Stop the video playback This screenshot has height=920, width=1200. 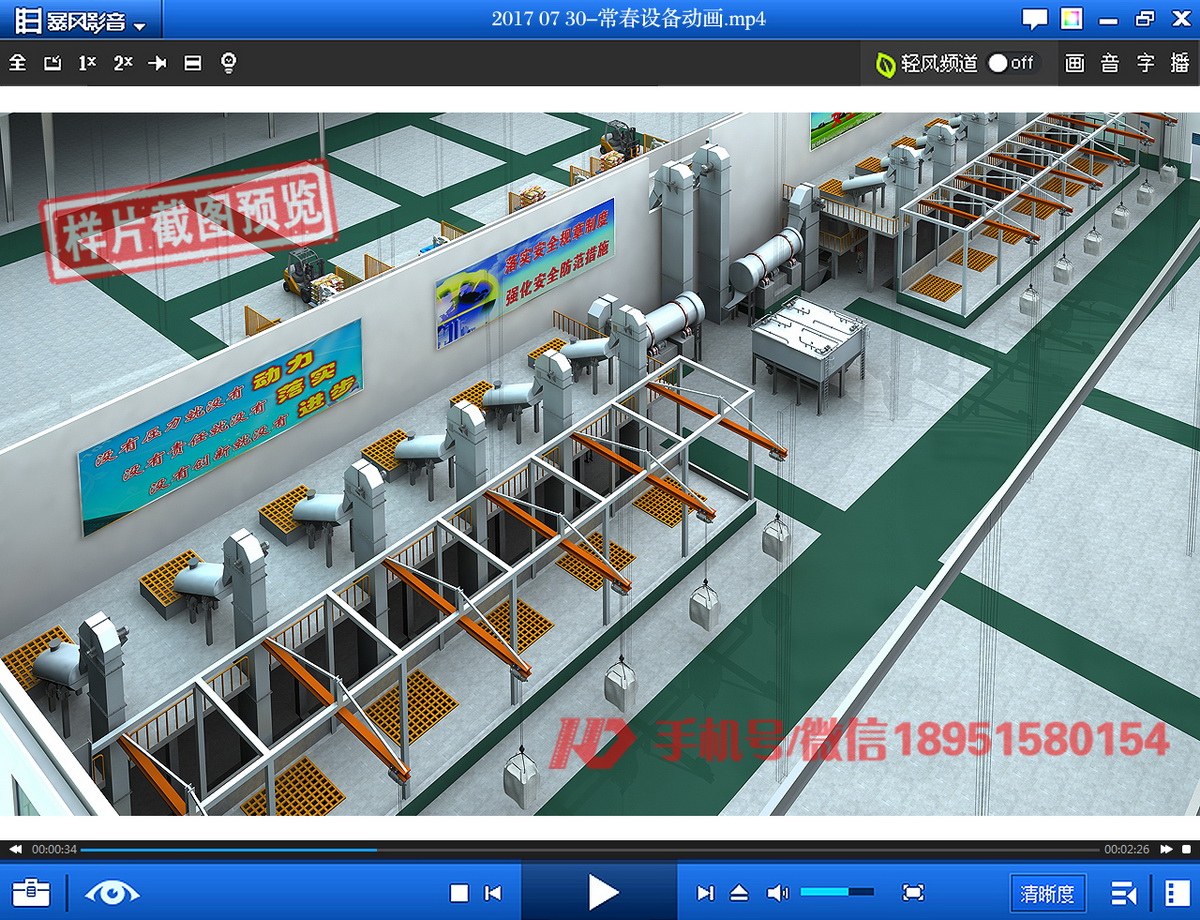click(x=459, y=893)
